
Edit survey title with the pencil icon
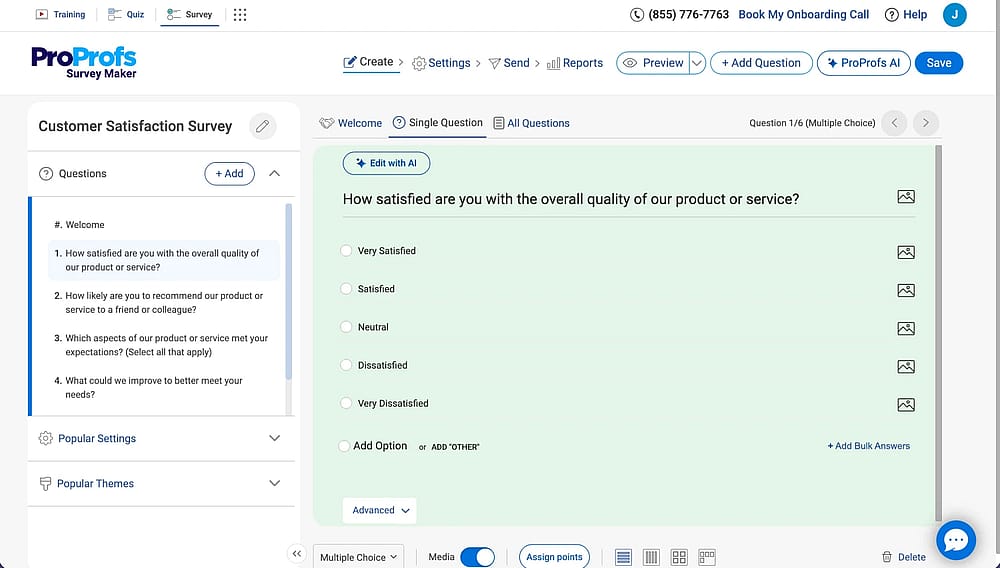pos(262,126)
